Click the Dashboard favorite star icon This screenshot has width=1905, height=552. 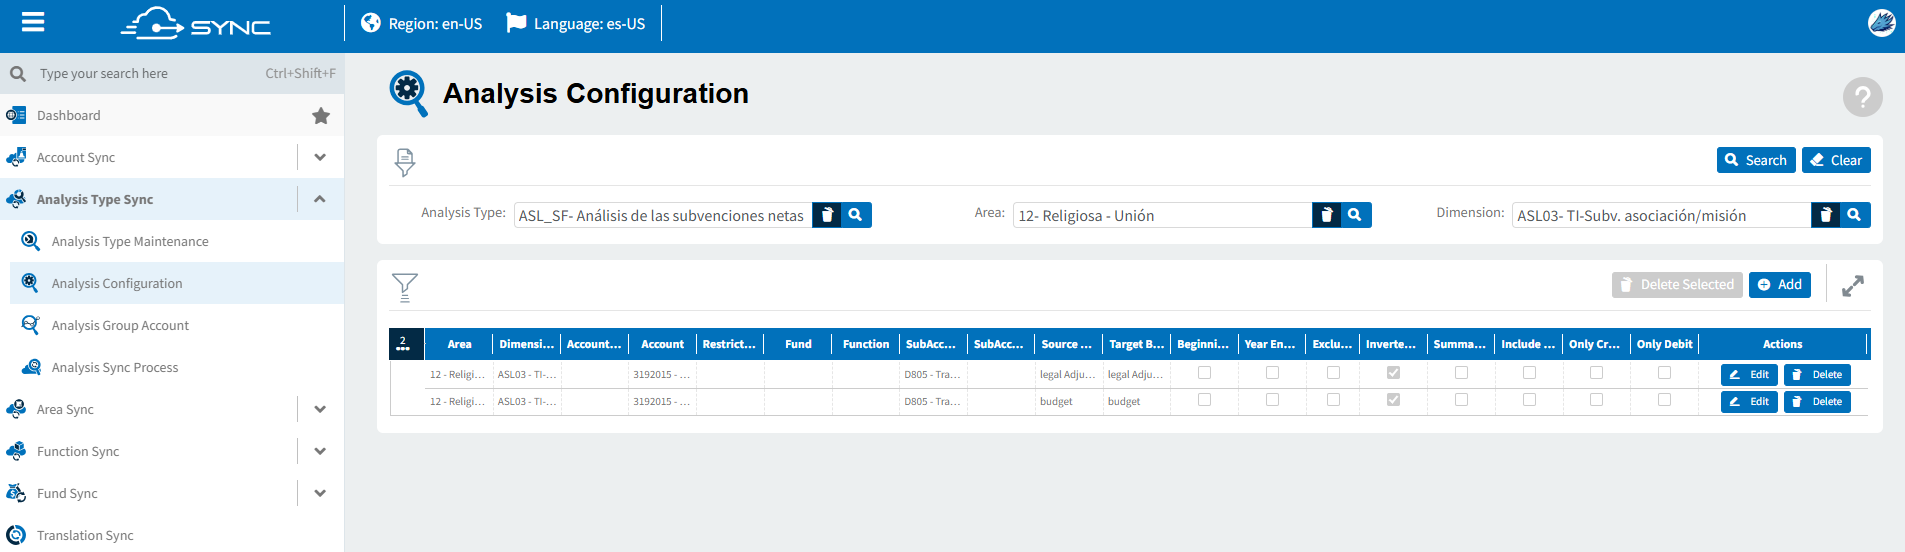click(321, 116)
